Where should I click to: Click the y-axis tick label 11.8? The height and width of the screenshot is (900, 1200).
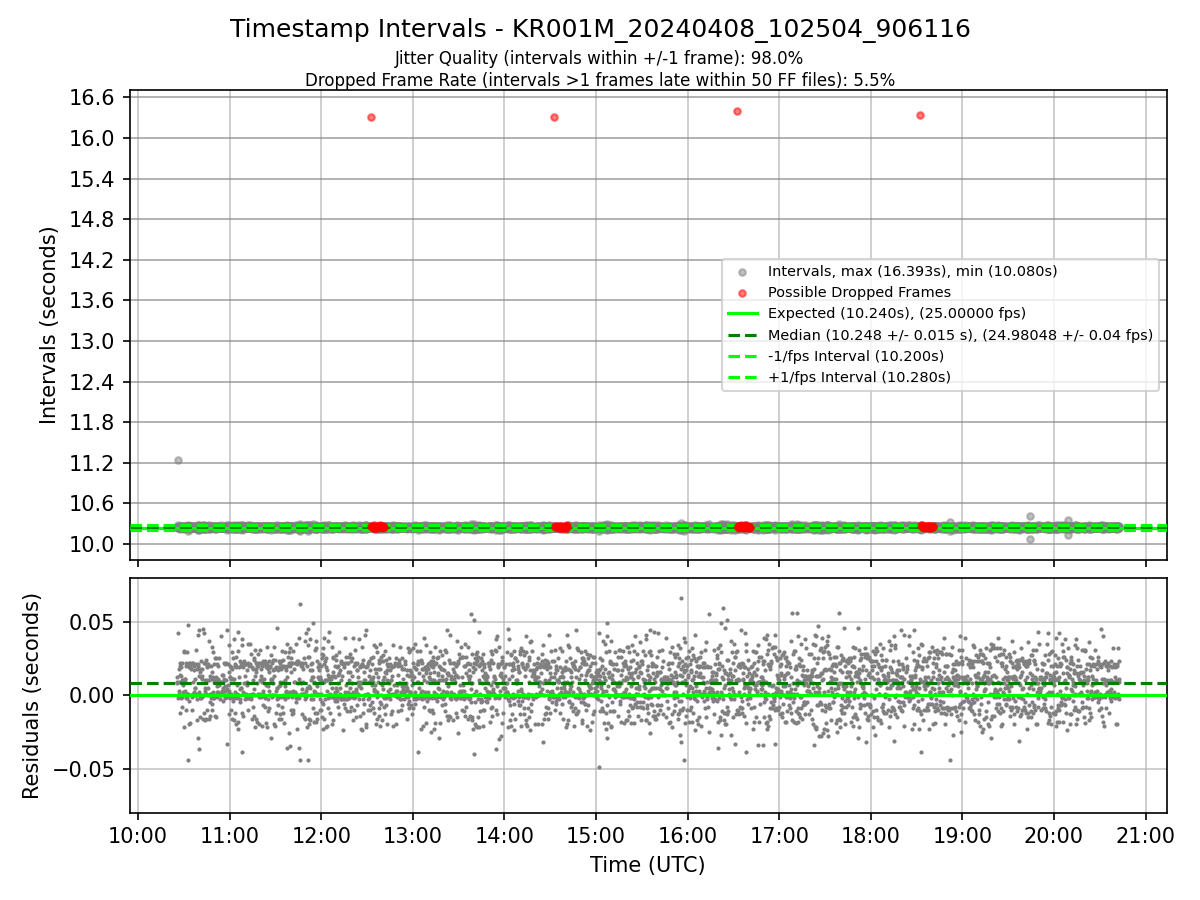(93, 422)
